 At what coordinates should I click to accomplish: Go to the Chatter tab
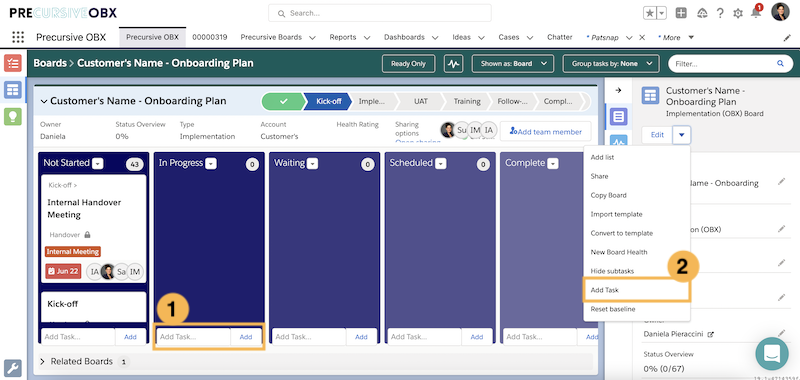point(560,37)
